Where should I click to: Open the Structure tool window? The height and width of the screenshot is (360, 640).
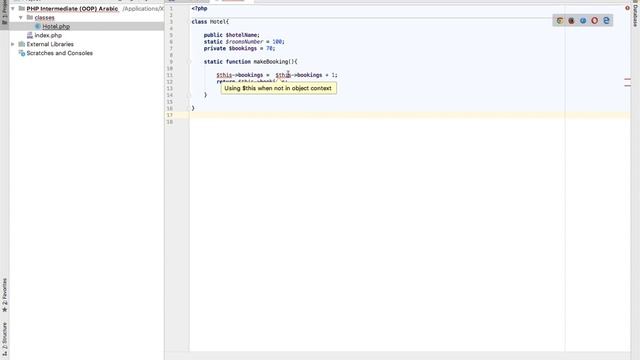click(x=4, y=339)
